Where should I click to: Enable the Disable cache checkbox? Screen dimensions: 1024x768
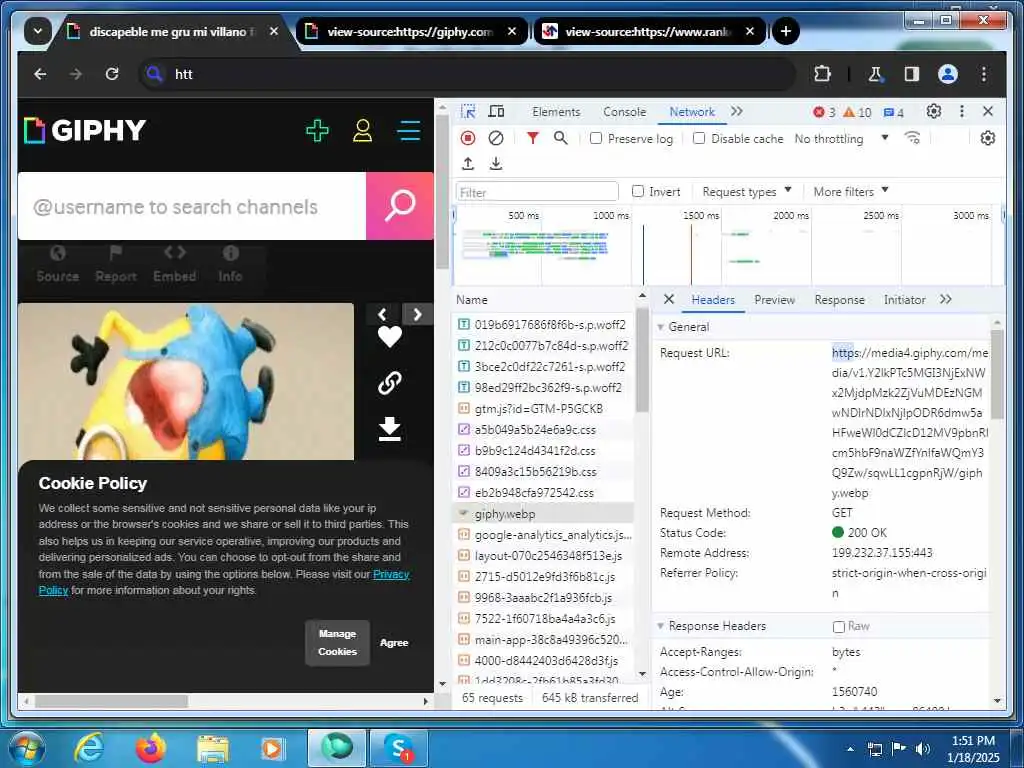699,138
